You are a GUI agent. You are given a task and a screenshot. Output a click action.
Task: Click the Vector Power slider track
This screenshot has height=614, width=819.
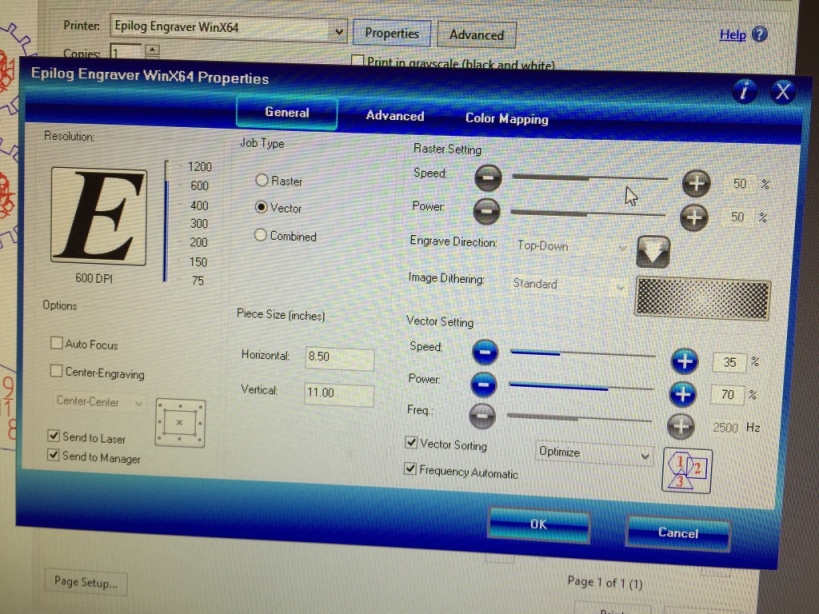581,387
